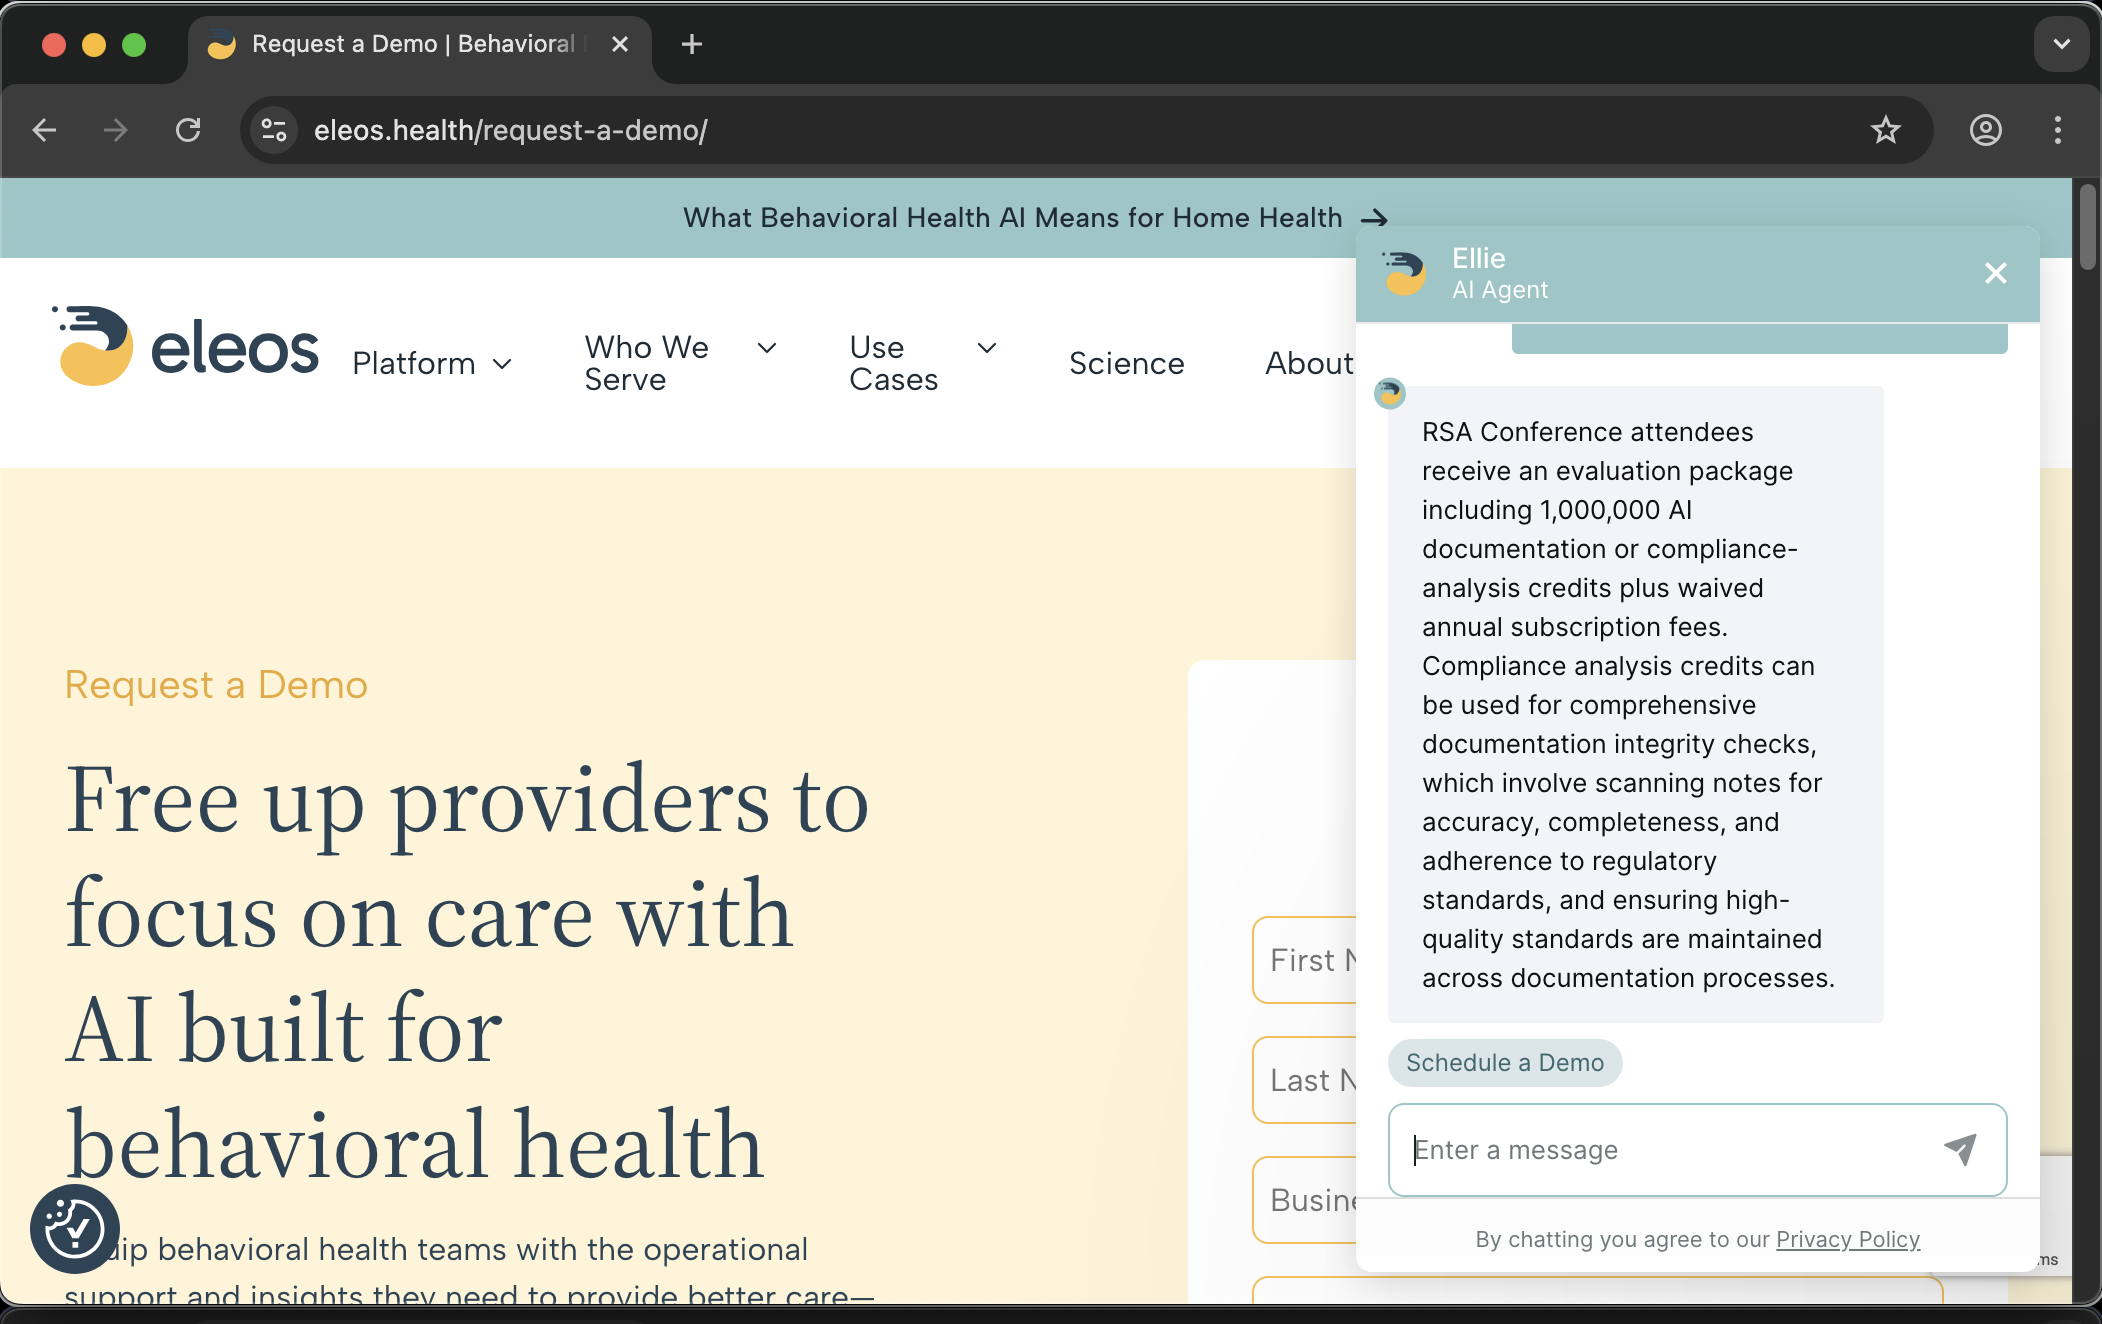This screenshot has width=2102, height=1324.
Task: Reload the current page
Action: 189,130
